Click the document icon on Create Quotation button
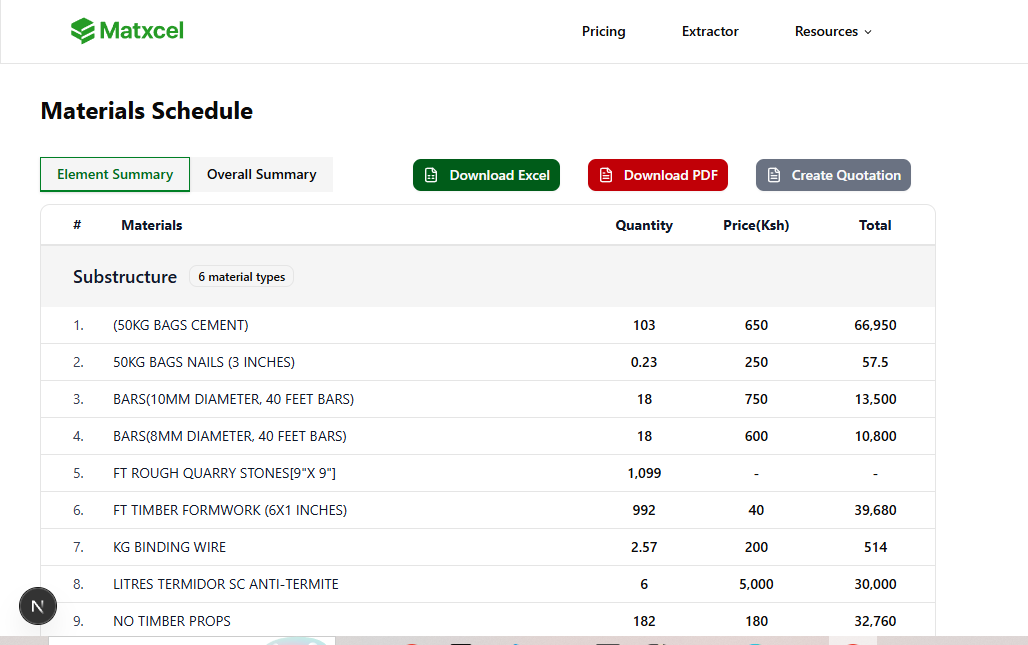 [x=774, y=175]
